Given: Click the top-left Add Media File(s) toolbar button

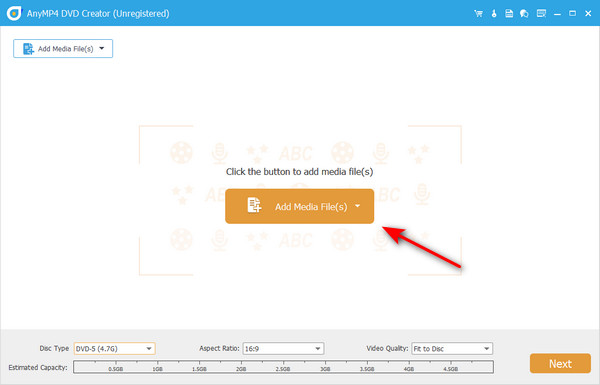Looking at the screenshot, I should [x=63, y=49].
